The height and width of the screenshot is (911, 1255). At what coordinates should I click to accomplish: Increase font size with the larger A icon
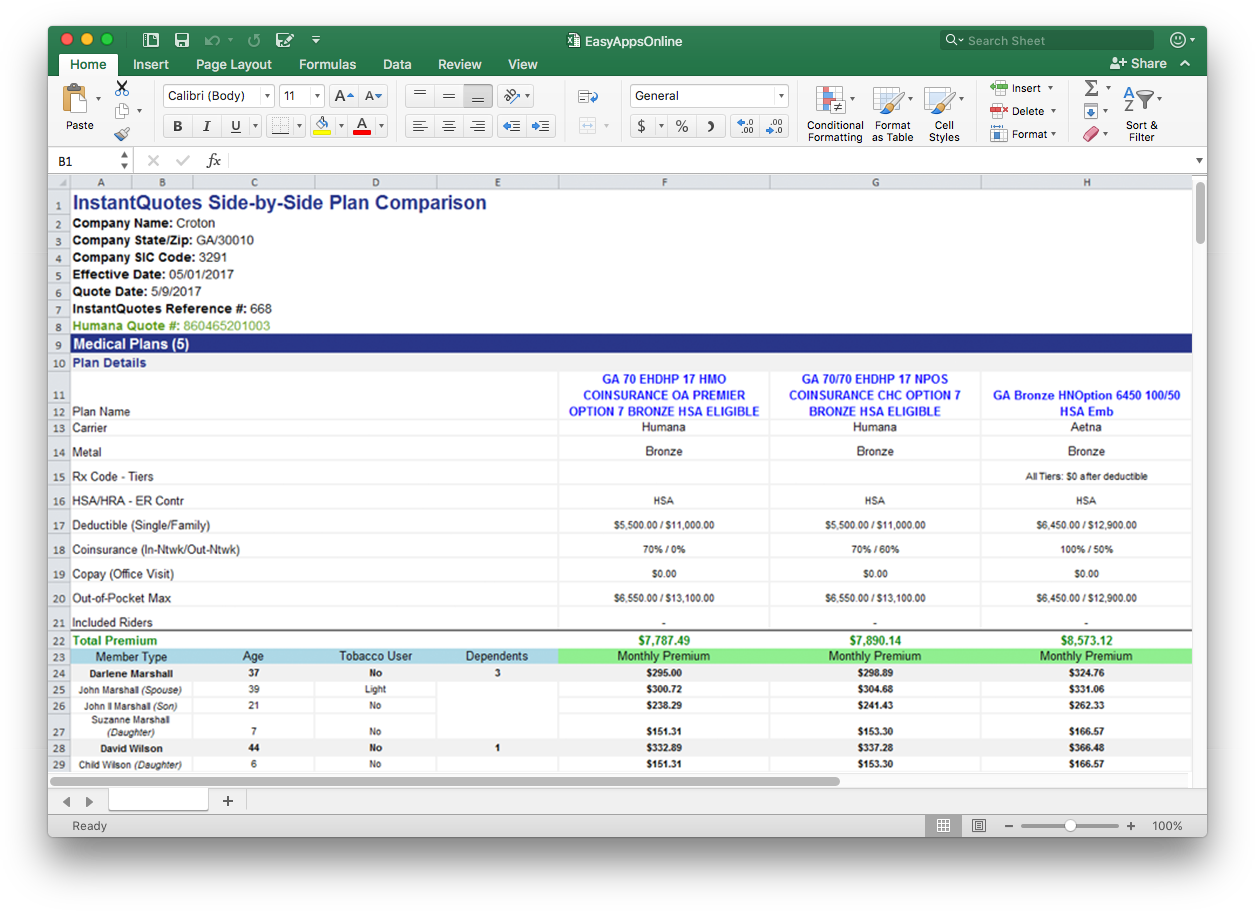(x=343, y=96)
